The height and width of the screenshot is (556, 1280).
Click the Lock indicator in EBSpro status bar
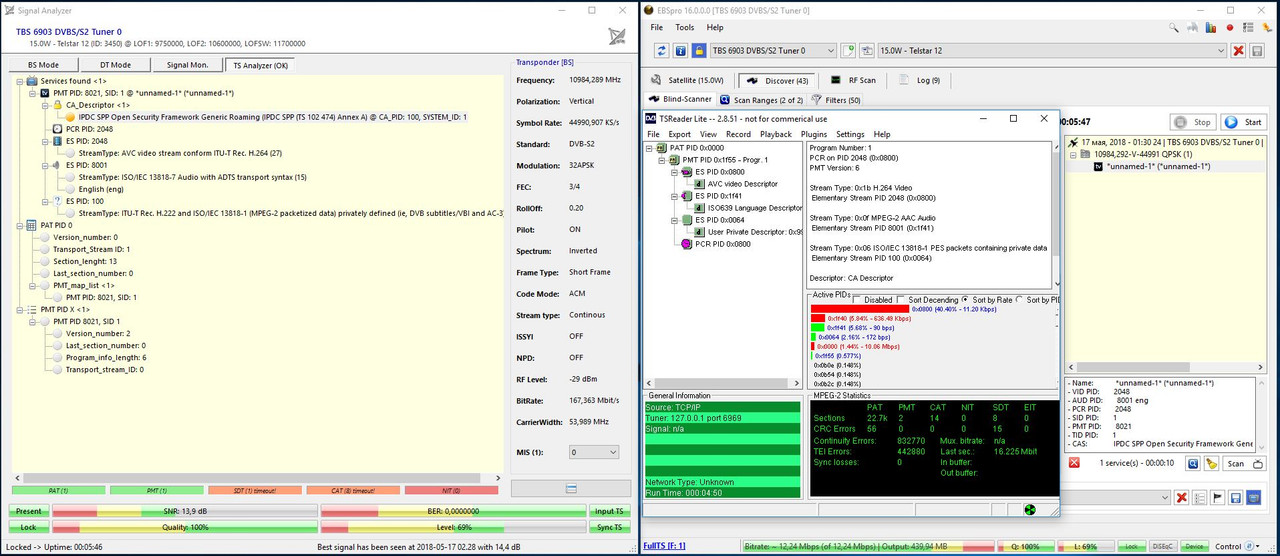tap(1132, 547)
